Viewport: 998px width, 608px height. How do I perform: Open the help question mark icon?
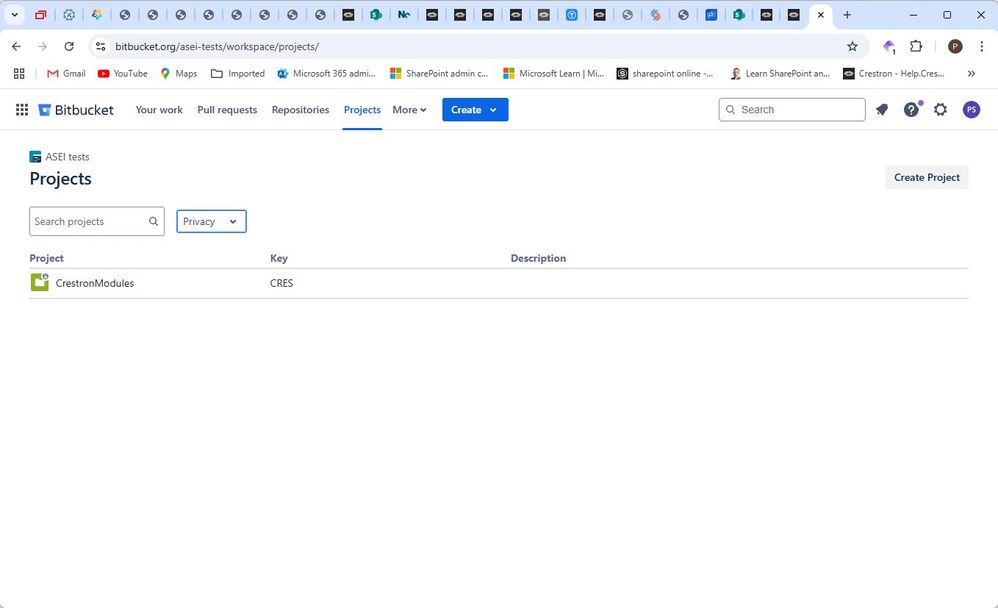[x=911, y=110]
